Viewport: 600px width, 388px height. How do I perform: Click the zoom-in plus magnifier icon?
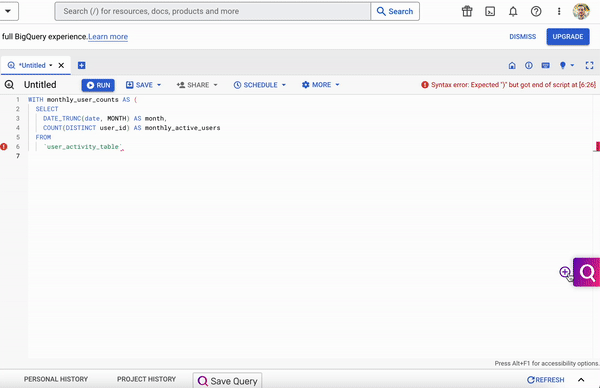click(x=565, y=272)
